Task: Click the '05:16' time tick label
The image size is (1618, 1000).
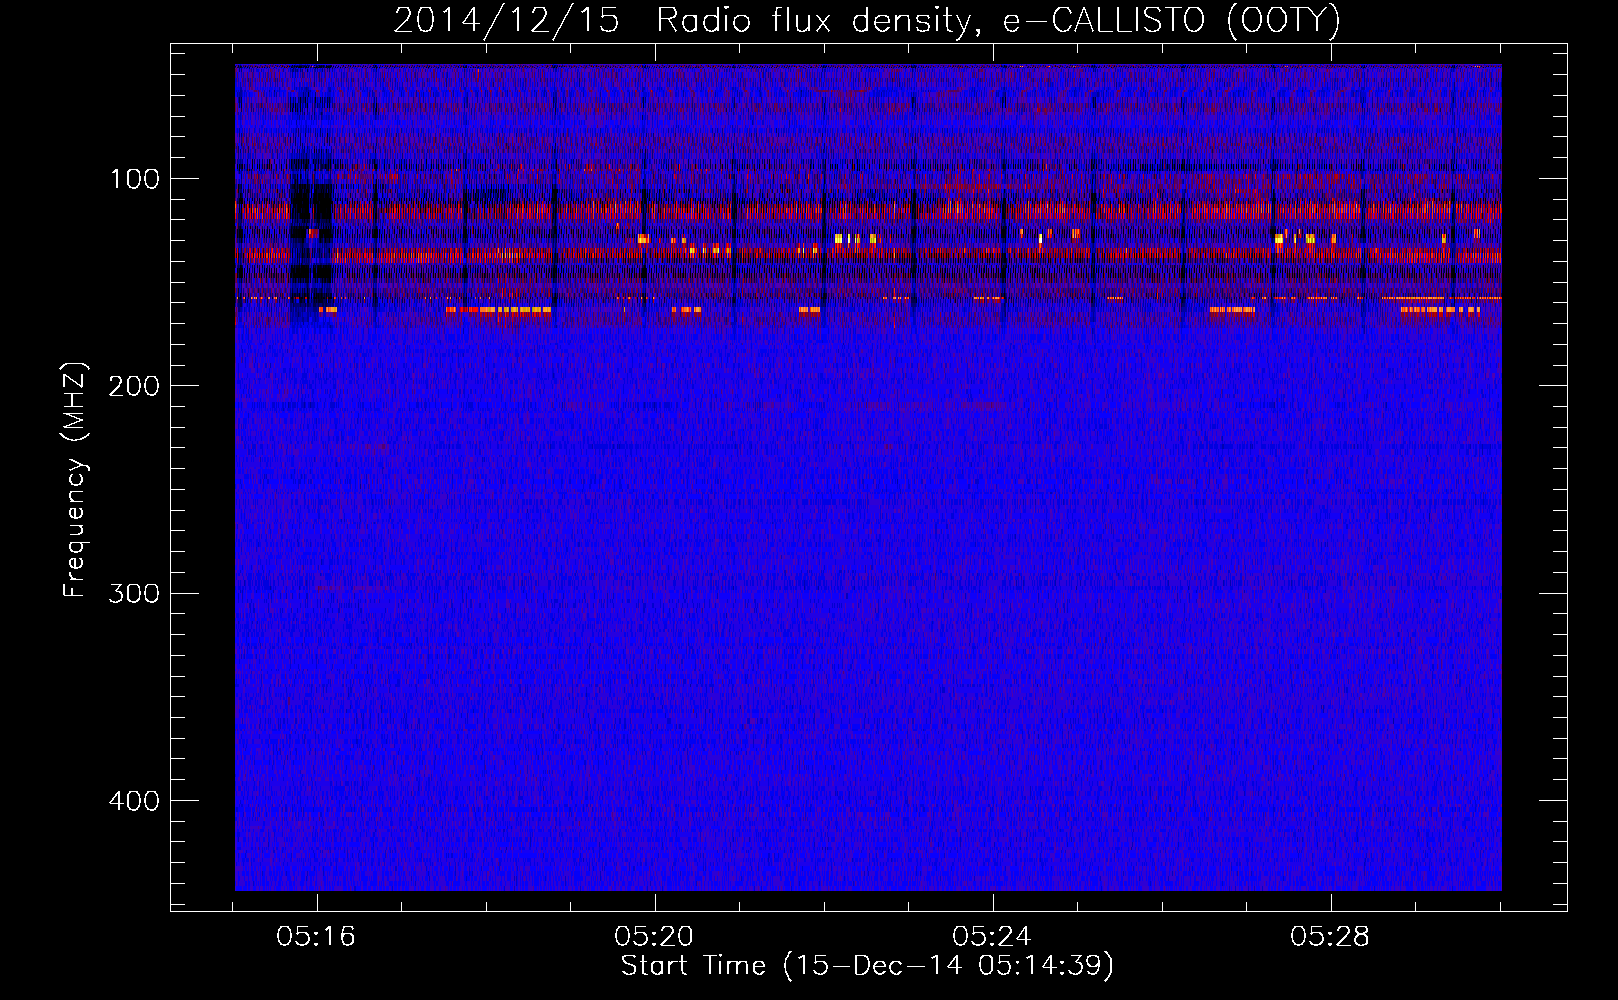Action: click(x=316, y=937)
